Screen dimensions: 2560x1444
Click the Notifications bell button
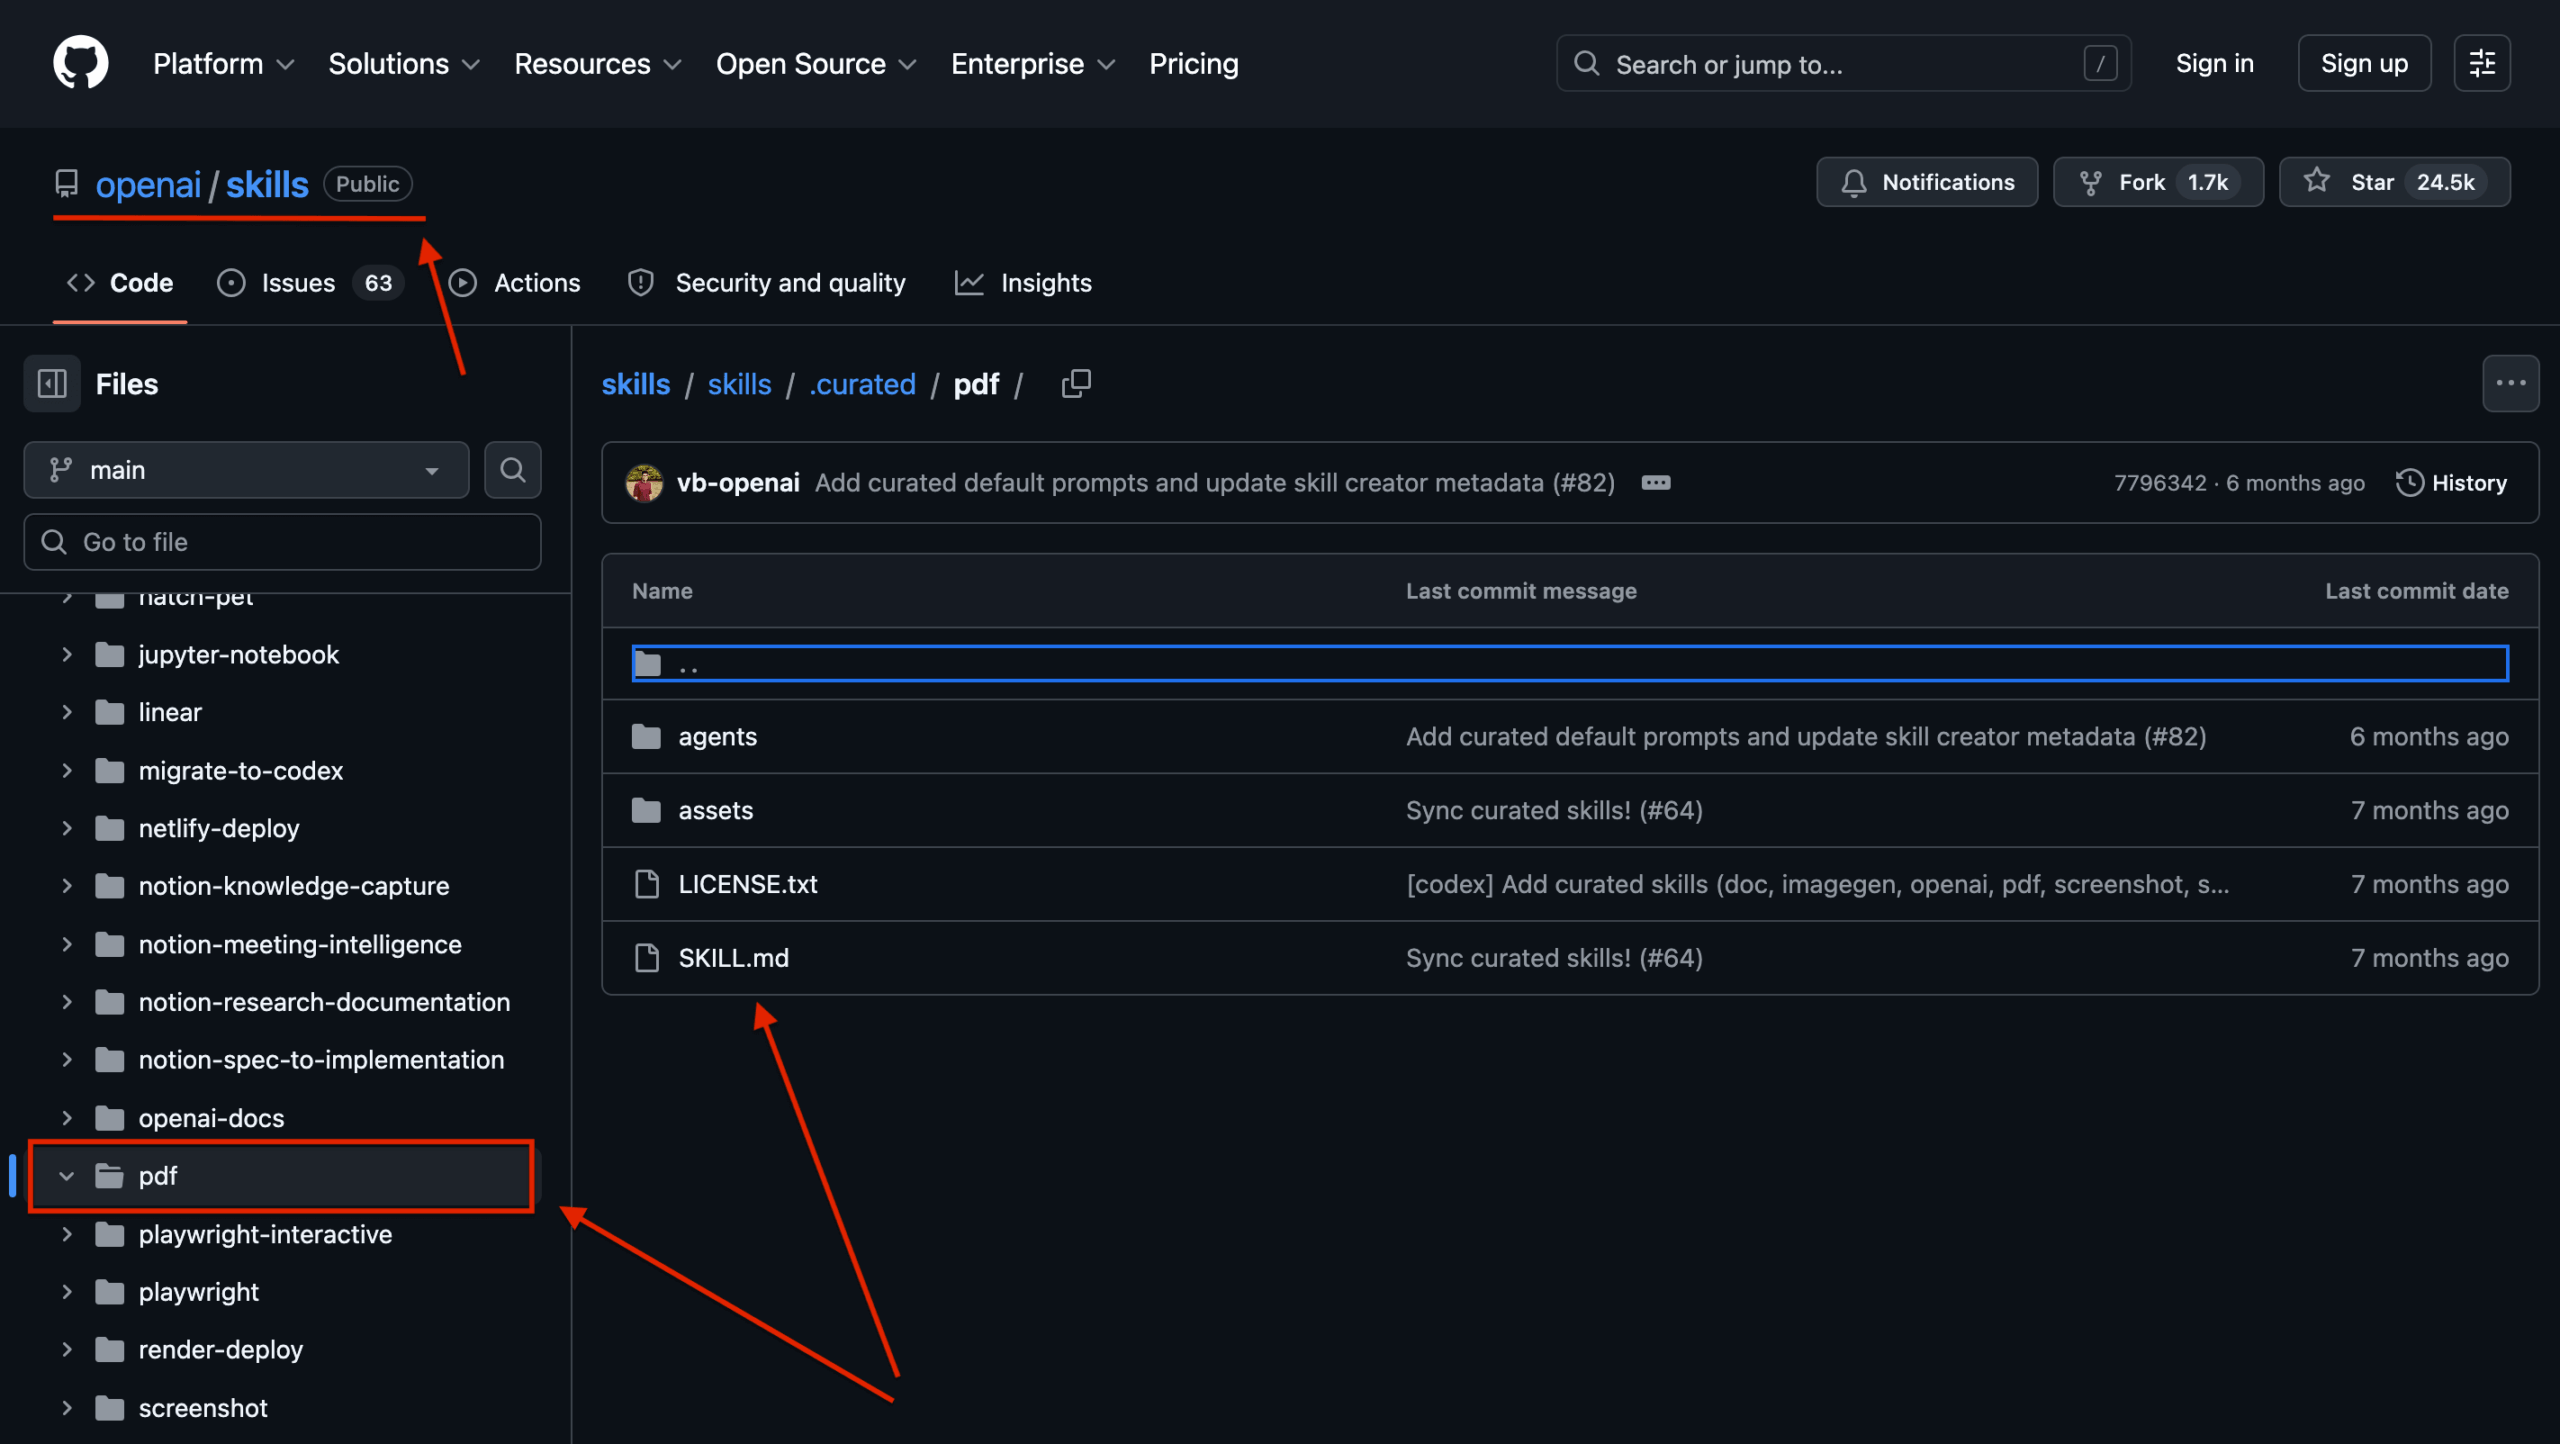1927,182
